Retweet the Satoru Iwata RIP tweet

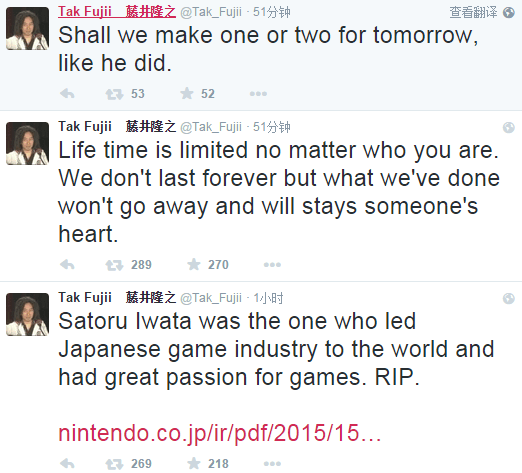click(x=114, y=464)
